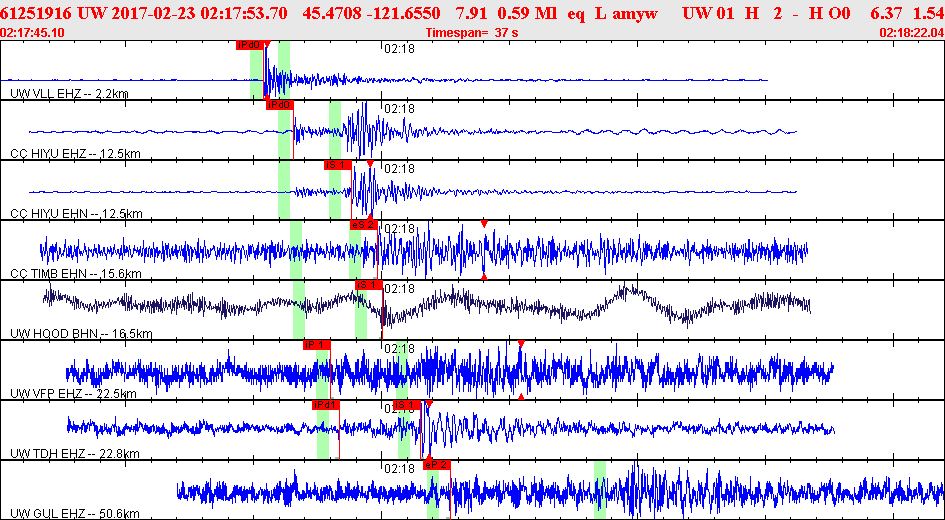The height and width of the screenshot is (520, 945).
Task: Click the red down-triangle on CC HIYU EHN trace
Action: [370, 164]
